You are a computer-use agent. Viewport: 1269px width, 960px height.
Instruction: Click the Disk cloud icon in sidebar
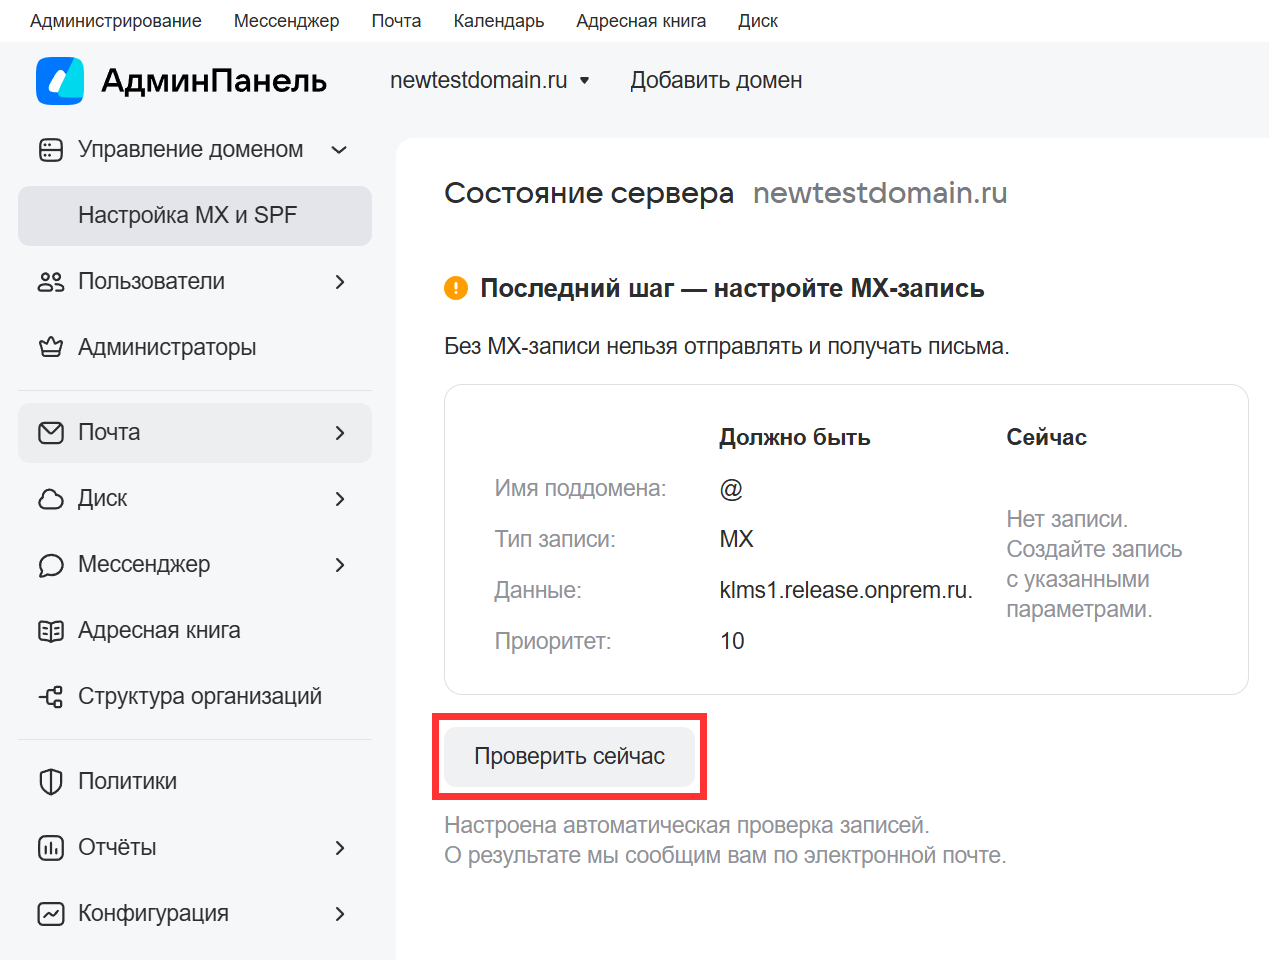(51, 499)
